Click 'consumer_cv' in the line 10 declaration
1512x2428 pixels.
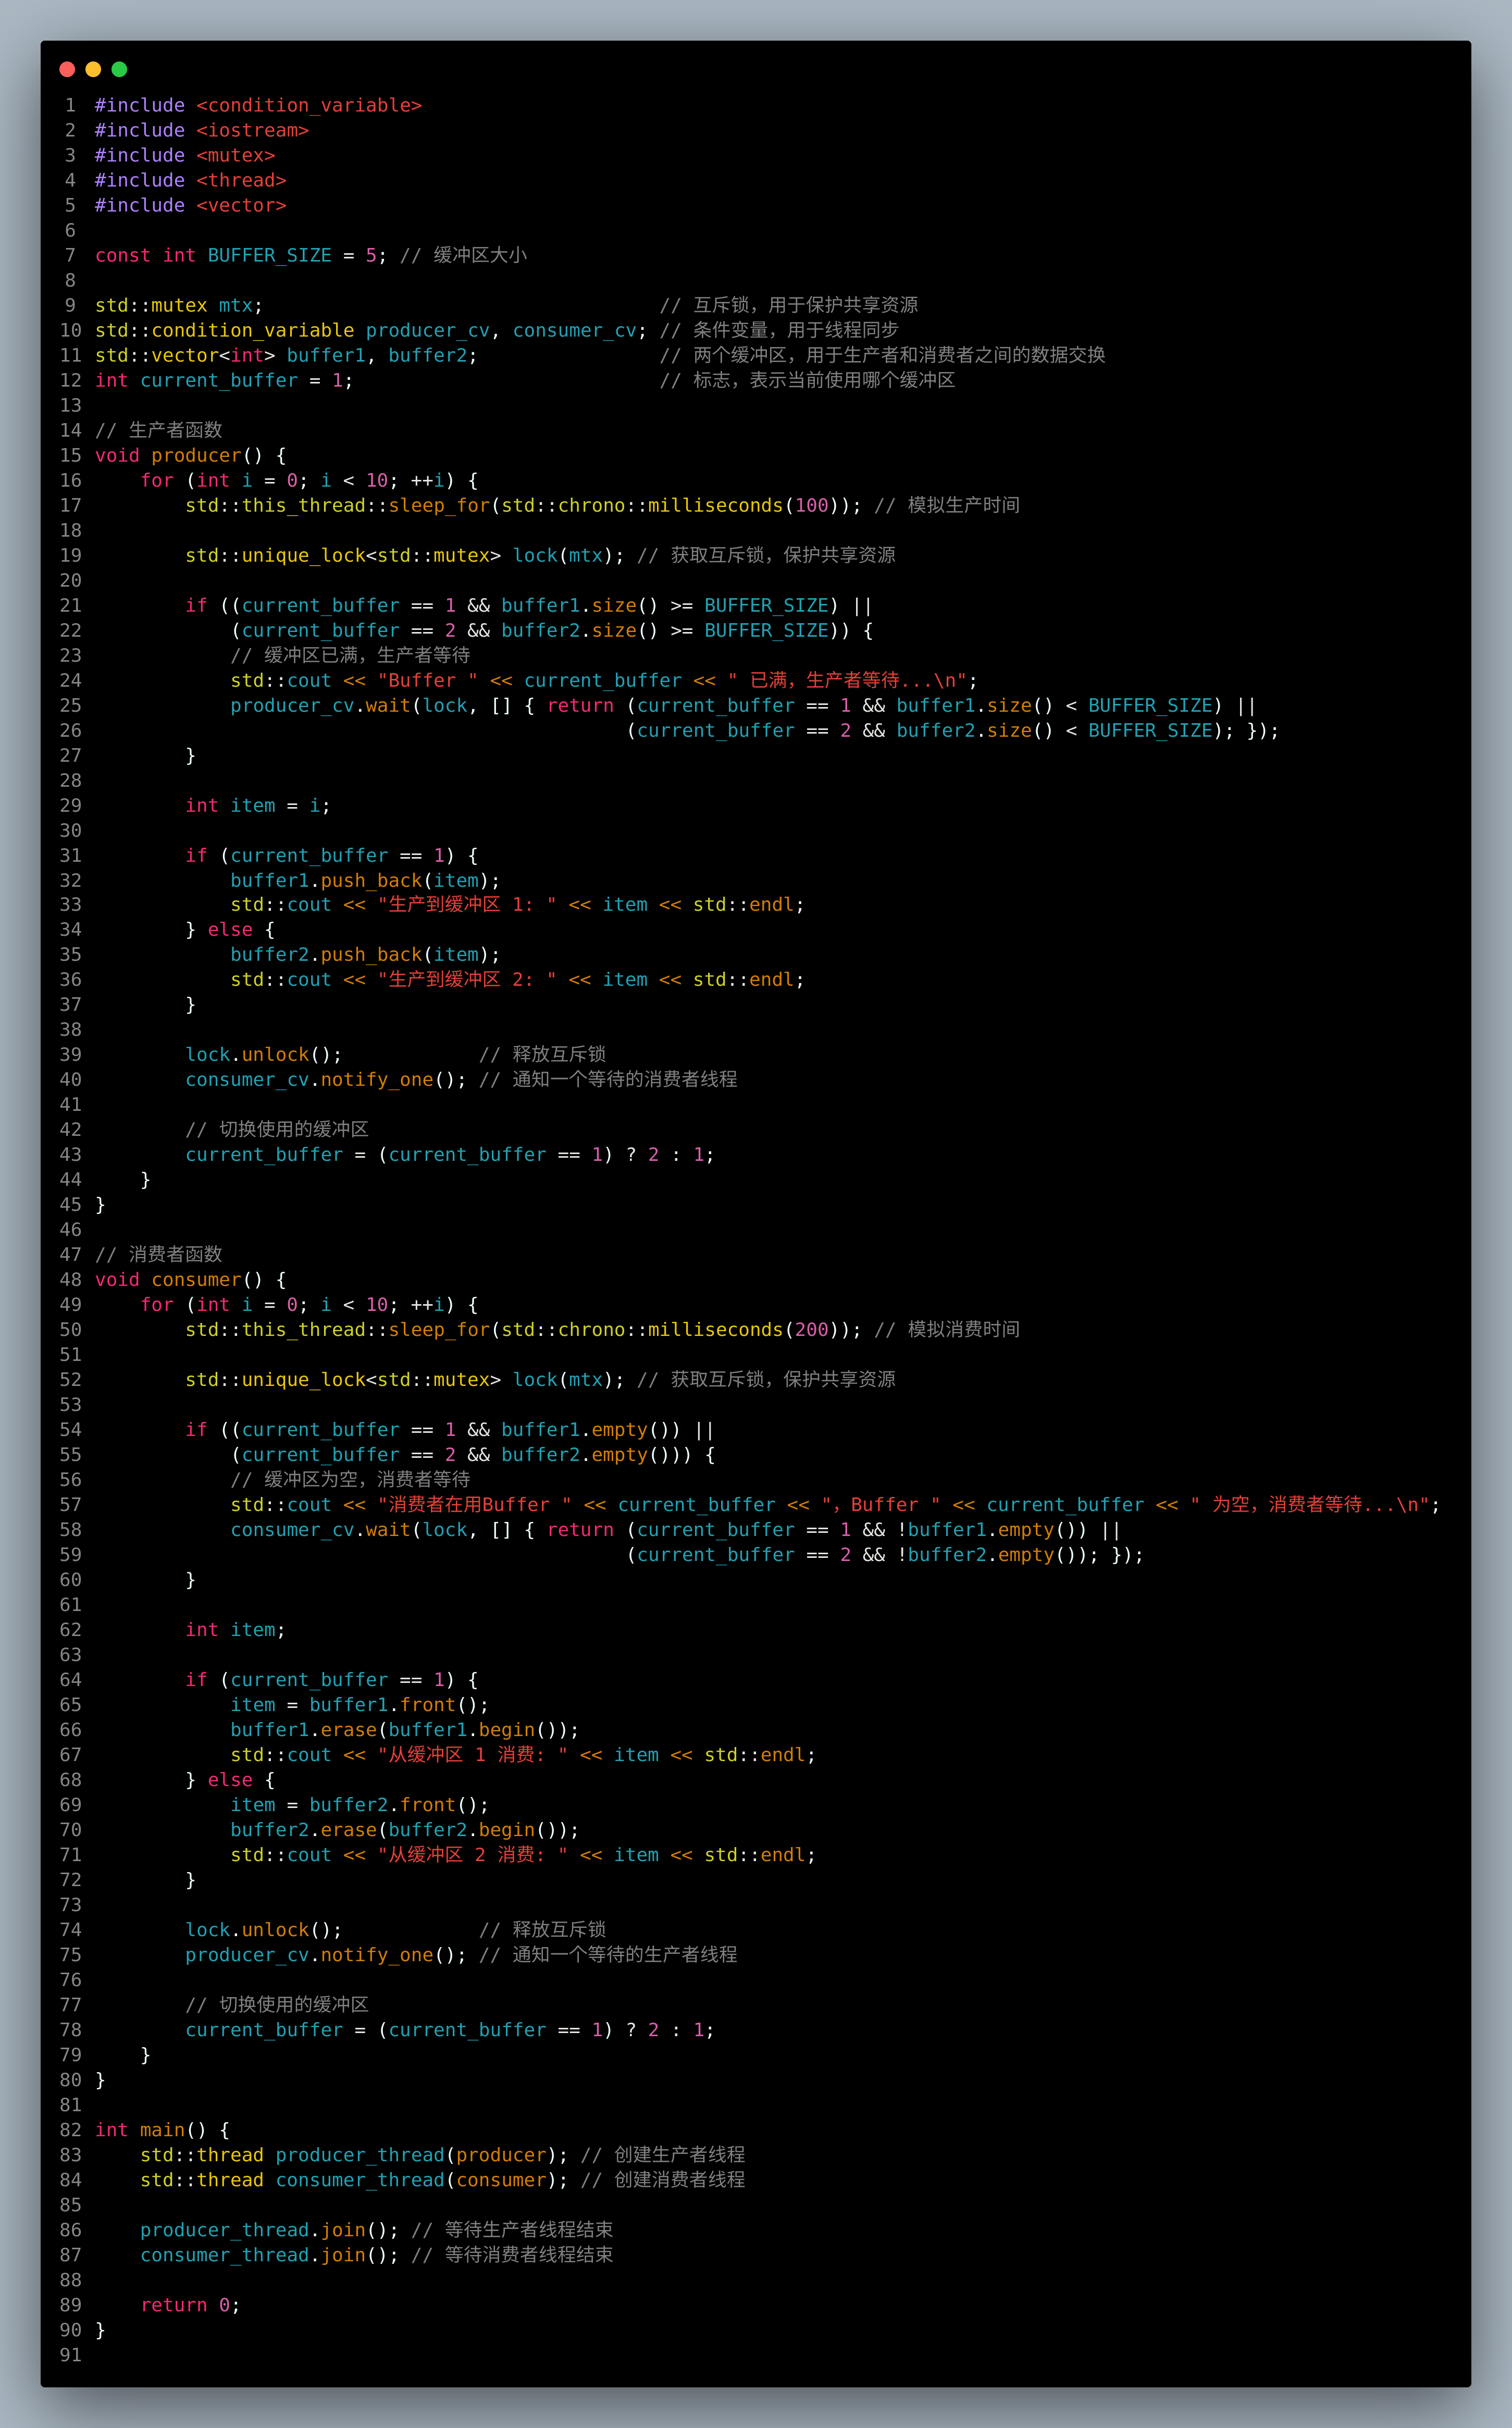click(x=574, y=330)
